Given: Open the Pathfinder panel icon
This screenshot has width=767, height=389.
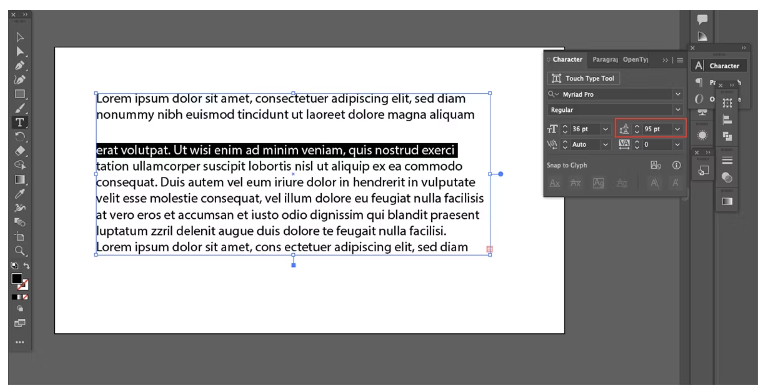Looking at the screenshot, I should click(x=727, y=136).
